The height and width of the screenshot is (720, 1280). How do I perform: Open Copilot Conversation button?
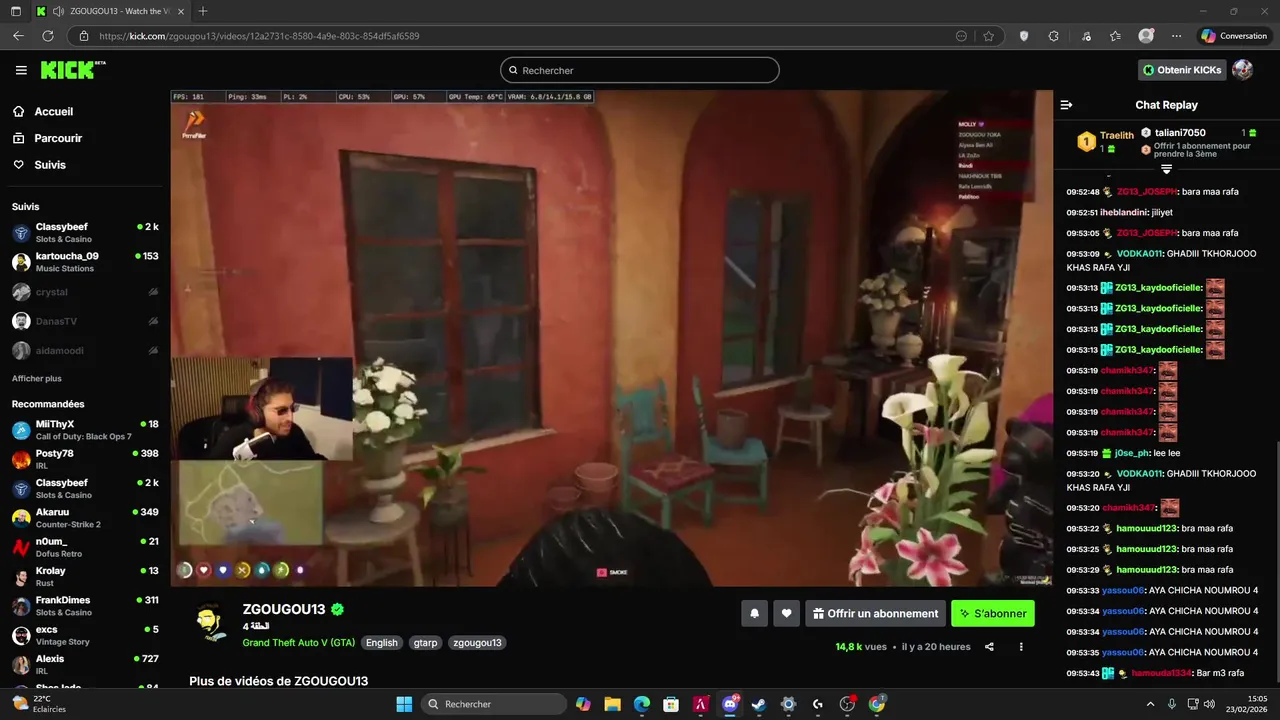point(1235,36)
